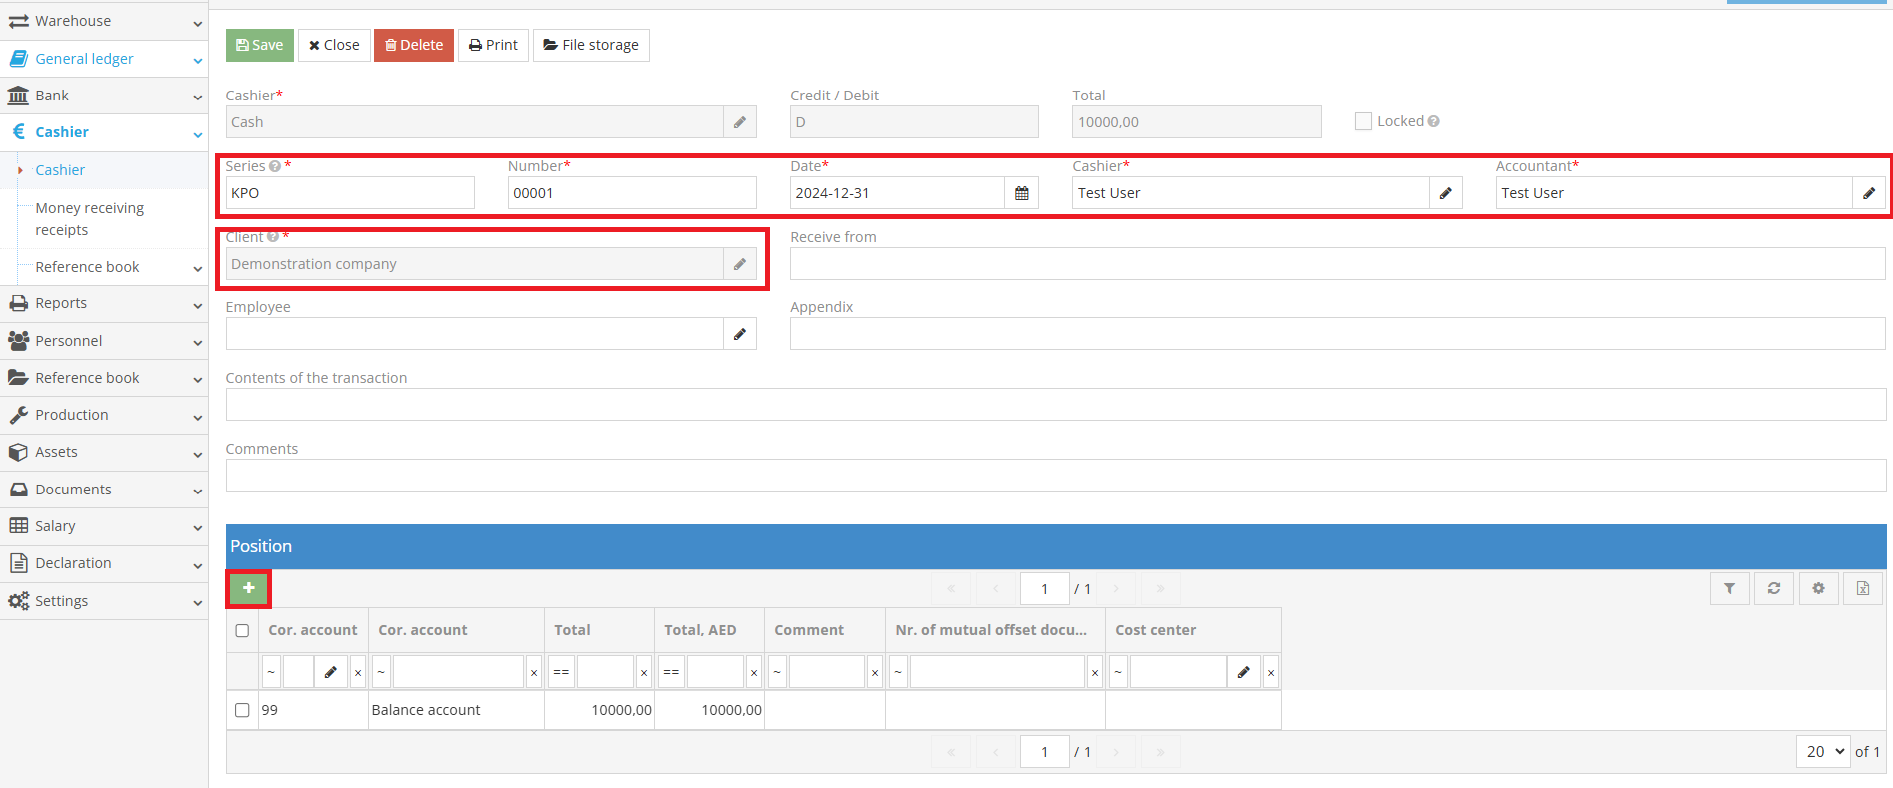This screenshot has width=1893, height=788.
Task: Edit the Client field via pencil icon
Action: pos(739,264)
